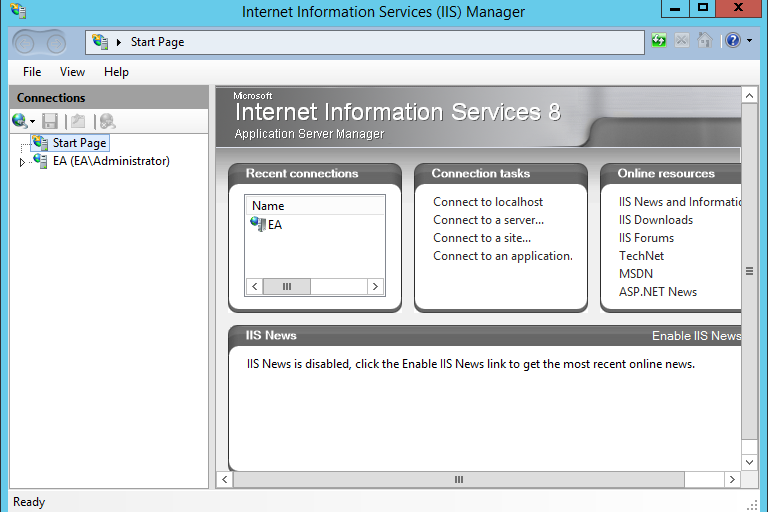Click the address bar Start Page field
Viewport: 768px width, 512px height.
[365, 42]
